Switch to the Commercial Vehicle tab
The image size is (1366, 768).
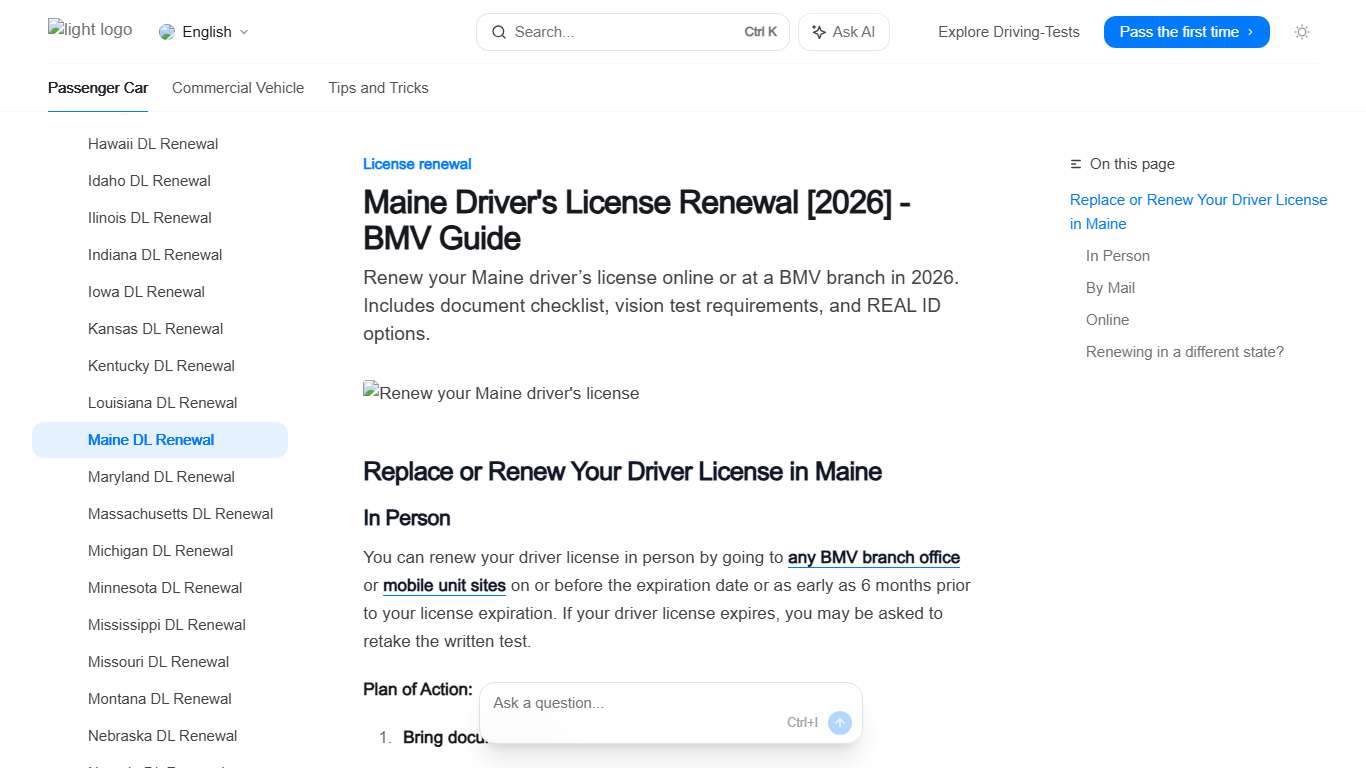pos(238,88)
